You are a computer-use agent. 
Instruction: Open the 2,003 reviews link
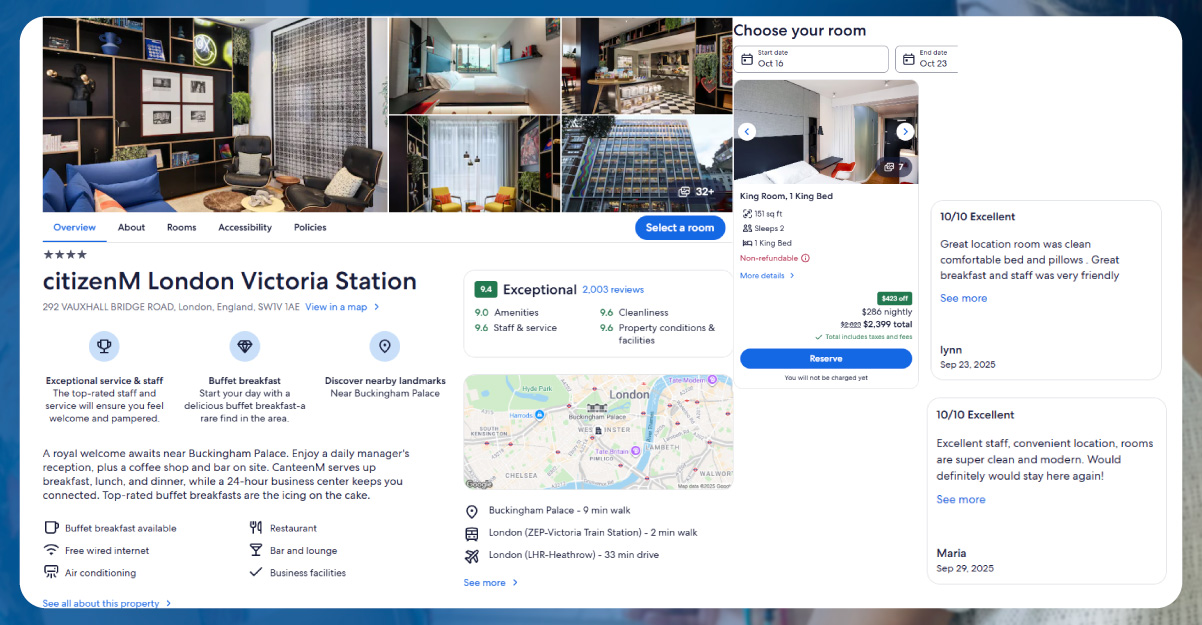pyautogui.click(x=613, y=290)
